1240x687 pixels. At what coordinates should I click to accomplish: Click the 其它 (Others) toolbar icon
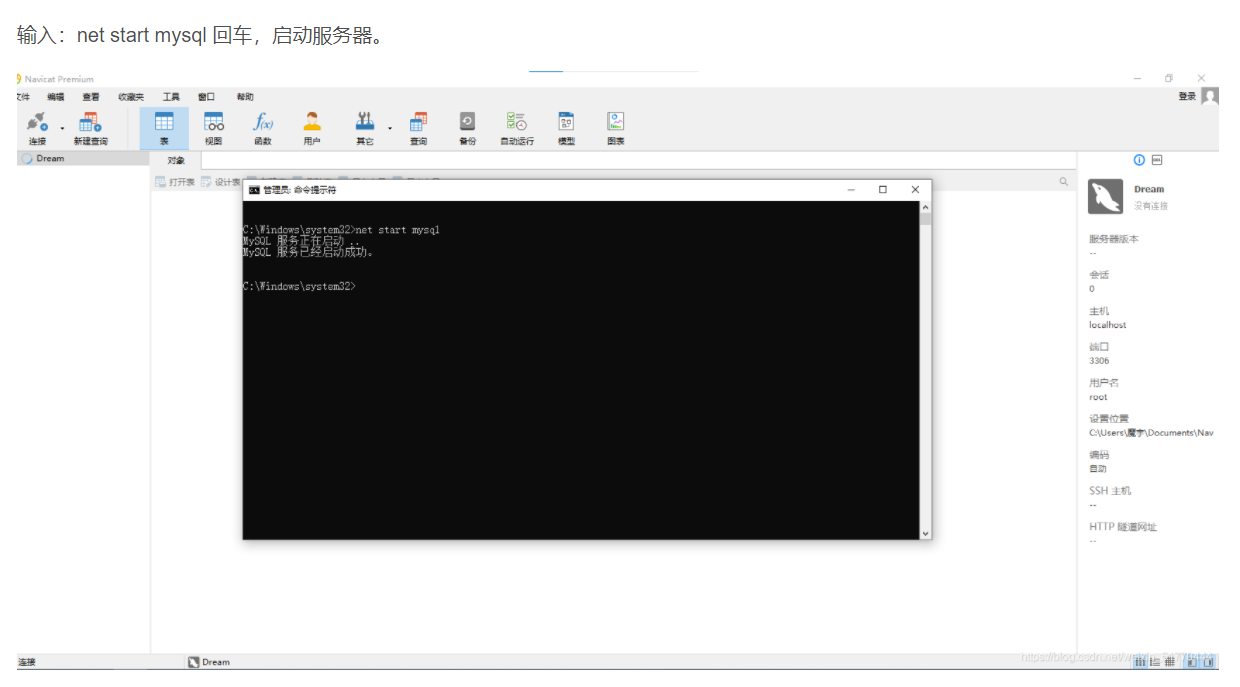pos(365,127)
